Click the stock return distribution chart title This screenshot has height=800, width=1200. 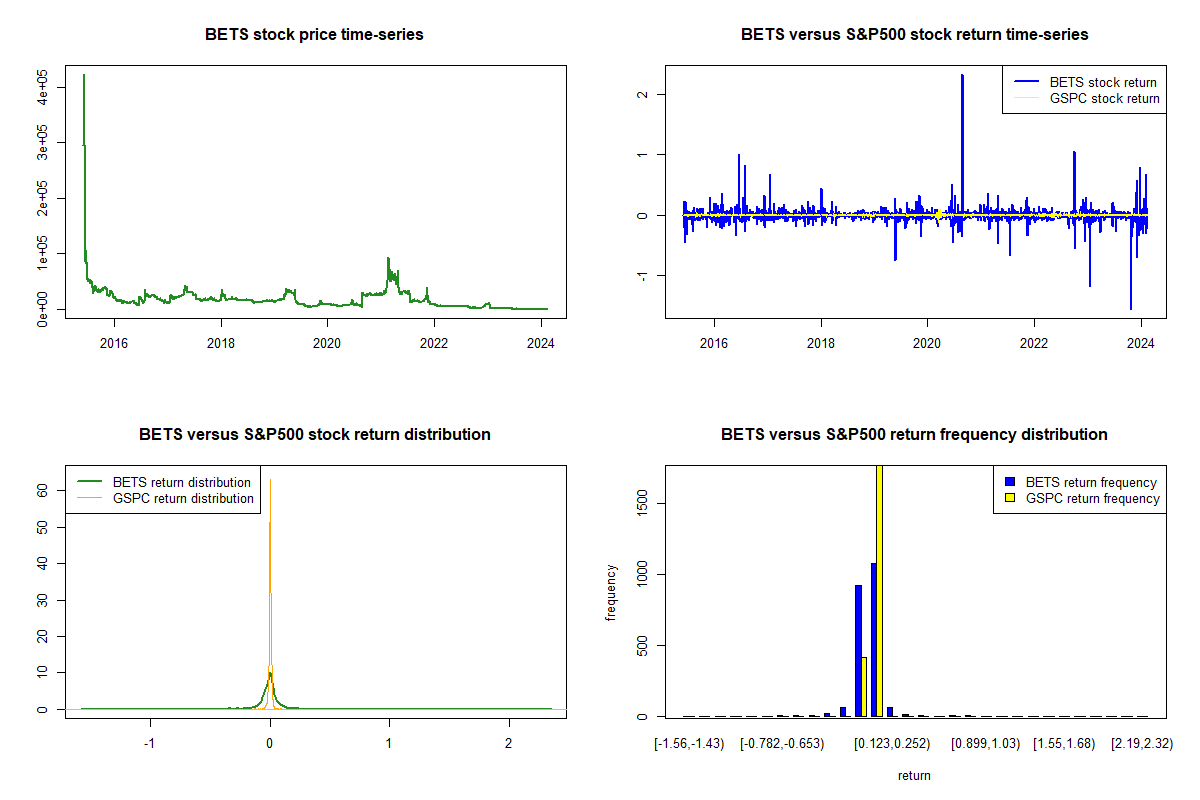pyautogui.click(x=314, y=435)
